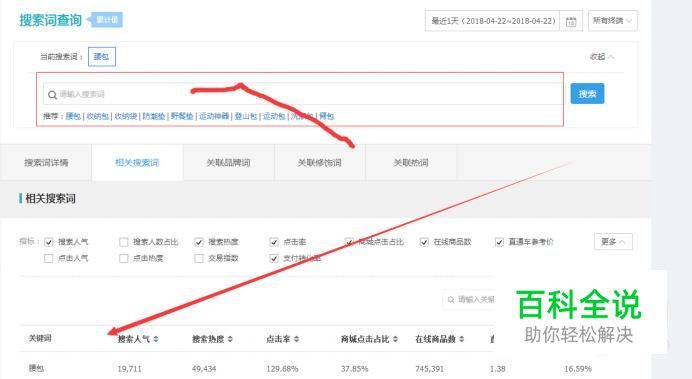This screenshot has width=692, height=379.
Task: Click recommended keyword 收纳包 link
Action: coord(98,116)
